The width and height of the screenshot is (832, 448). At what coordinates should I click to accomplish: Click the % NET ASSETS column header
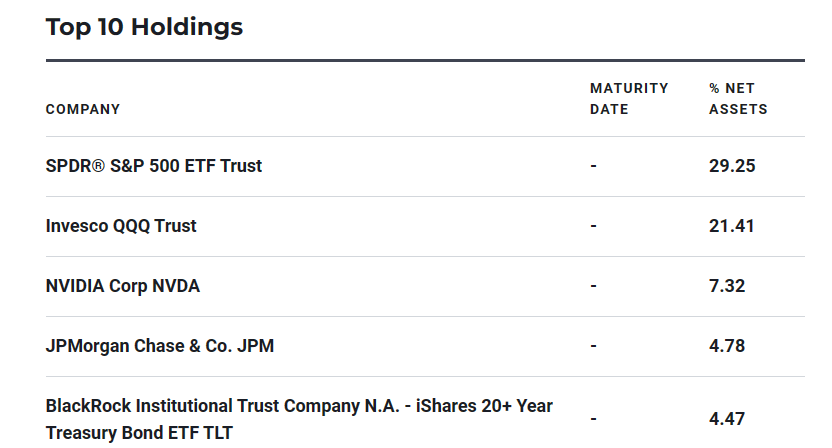[738, 98]
